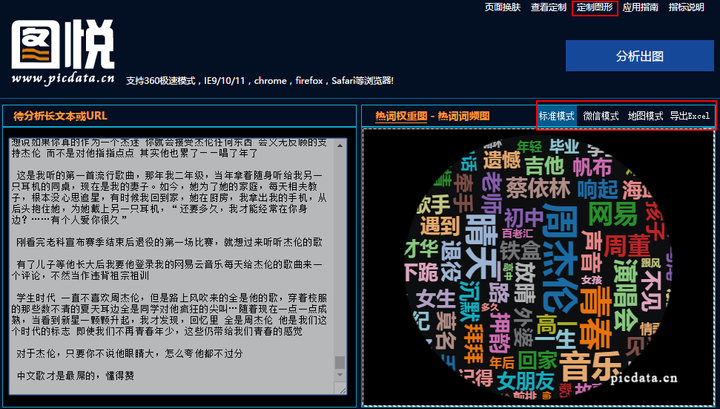The height and width of the screenshot is (409, 720).
Task: Click the word 退役 in word cloud
Action: 450,260
